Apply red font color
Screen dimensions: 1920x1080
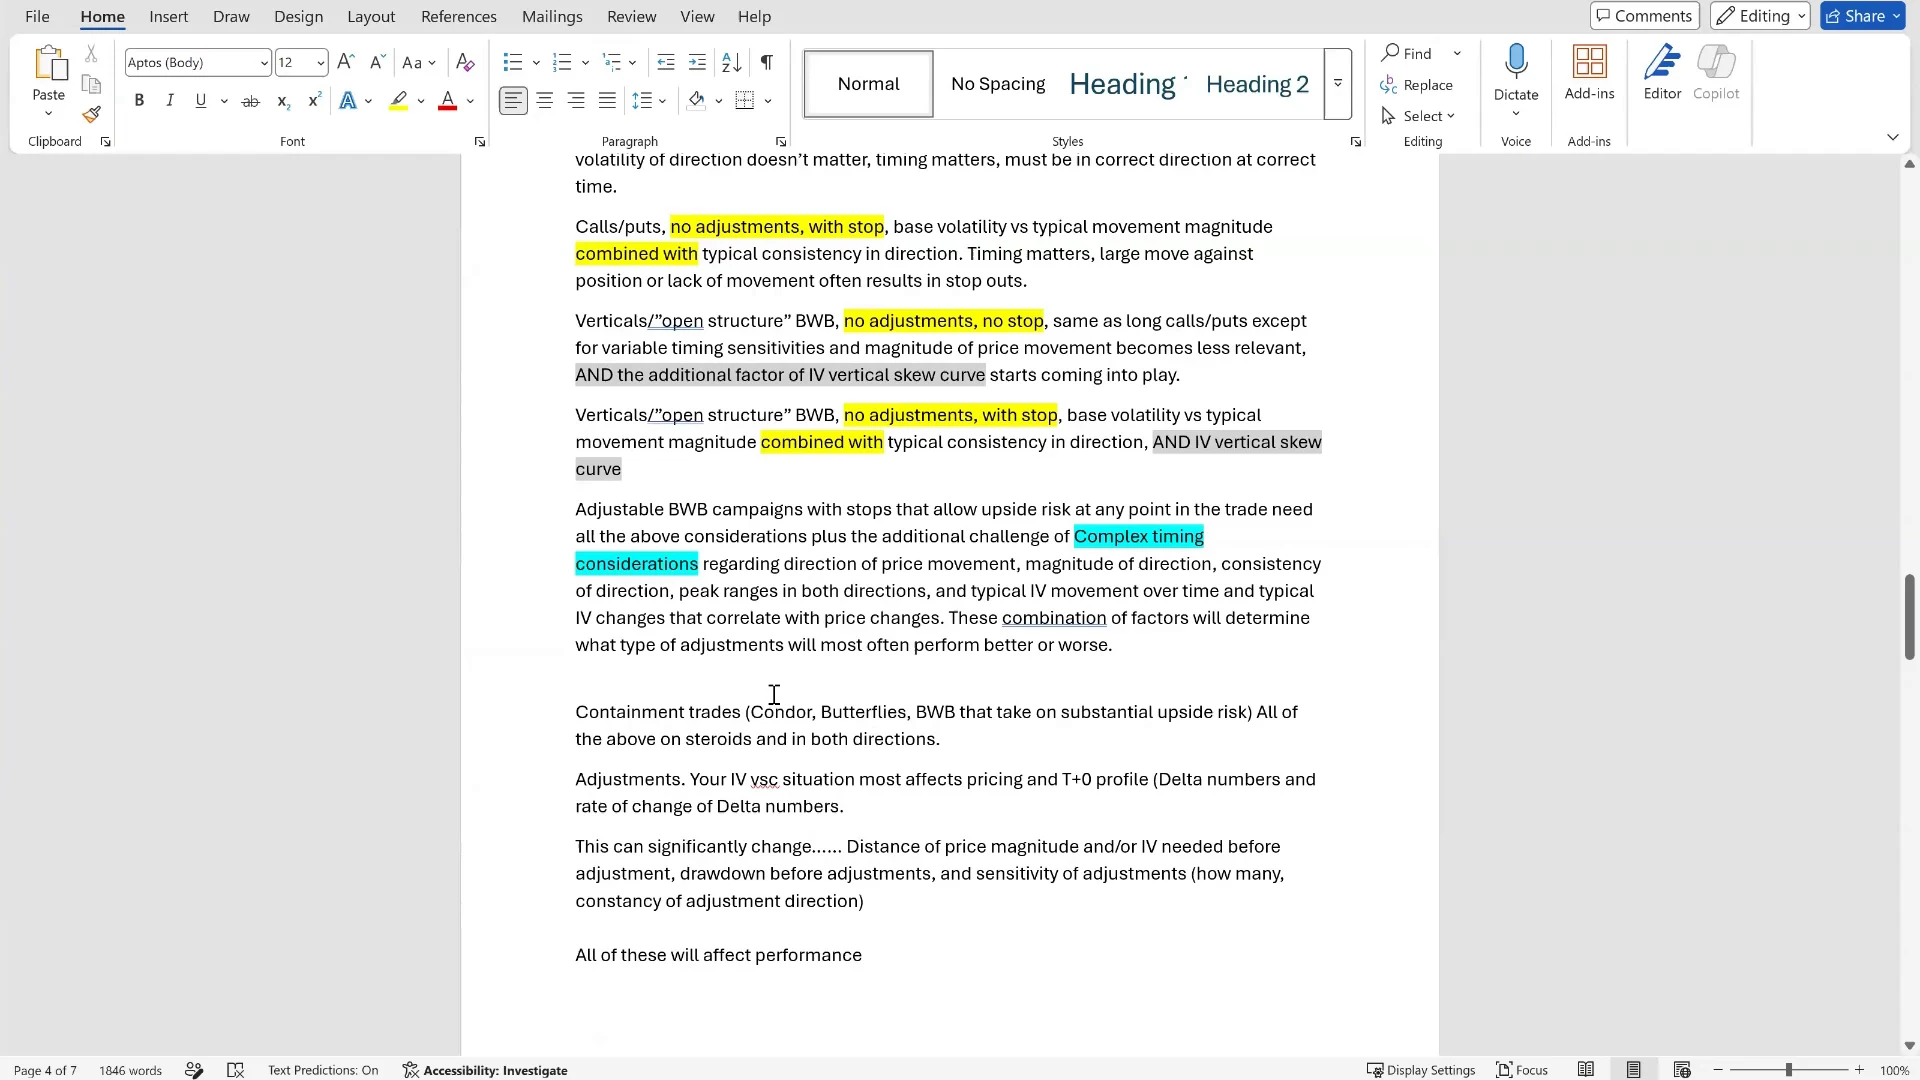447,100
